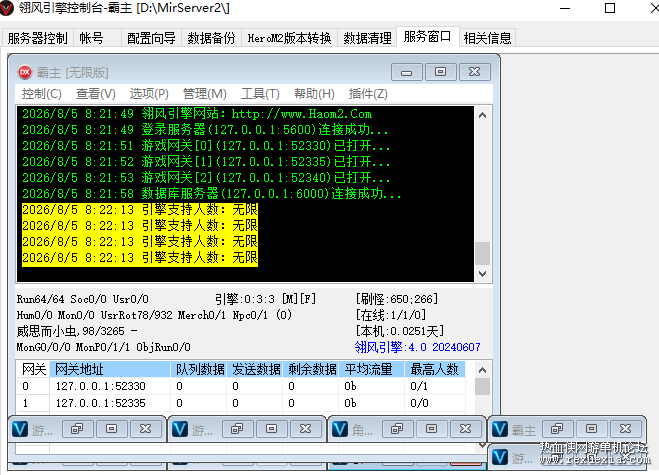Sort by 剩余数据 column header
This screenshot has height=475, width=659.
(311, 369)
